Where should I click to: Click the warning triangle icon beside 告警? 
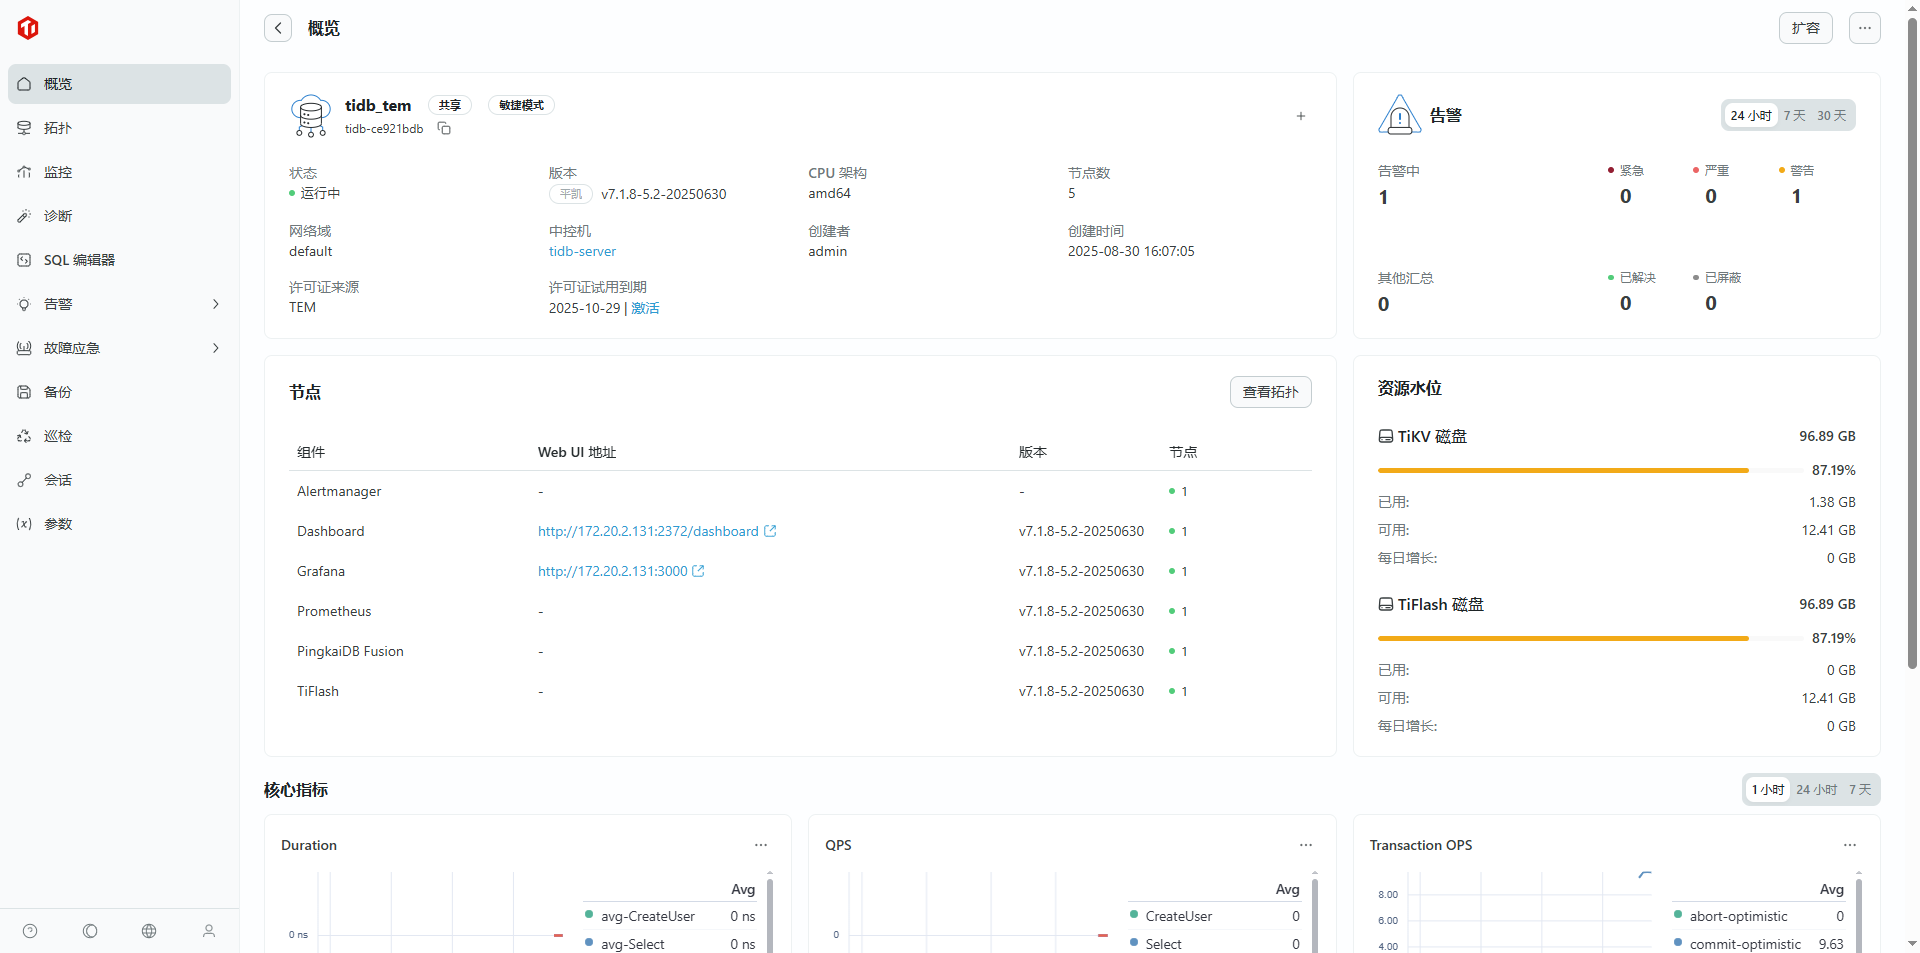(x=1400, y=115)
